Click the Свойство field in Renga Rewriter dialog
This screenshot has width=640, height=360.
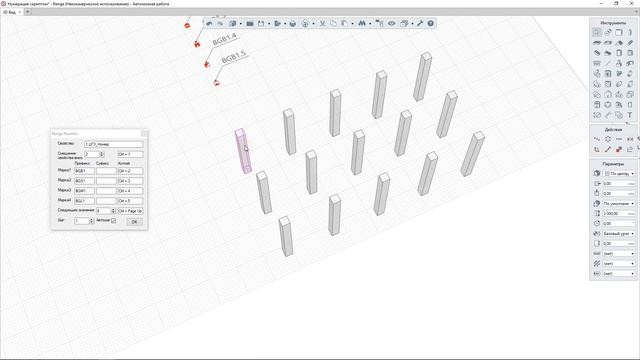[x=113, y=144]
